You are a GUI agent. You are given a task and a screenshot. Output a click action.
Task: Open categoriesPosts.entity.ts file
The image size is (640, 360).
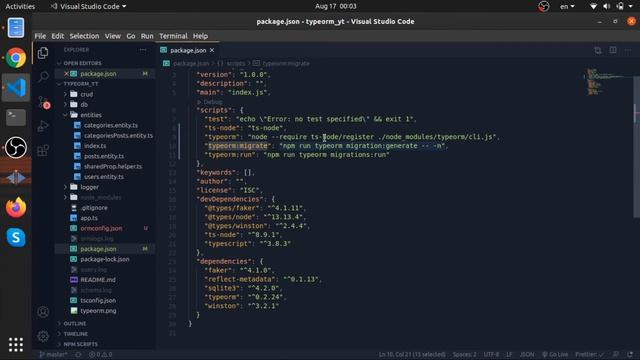(x=118, y=136)
